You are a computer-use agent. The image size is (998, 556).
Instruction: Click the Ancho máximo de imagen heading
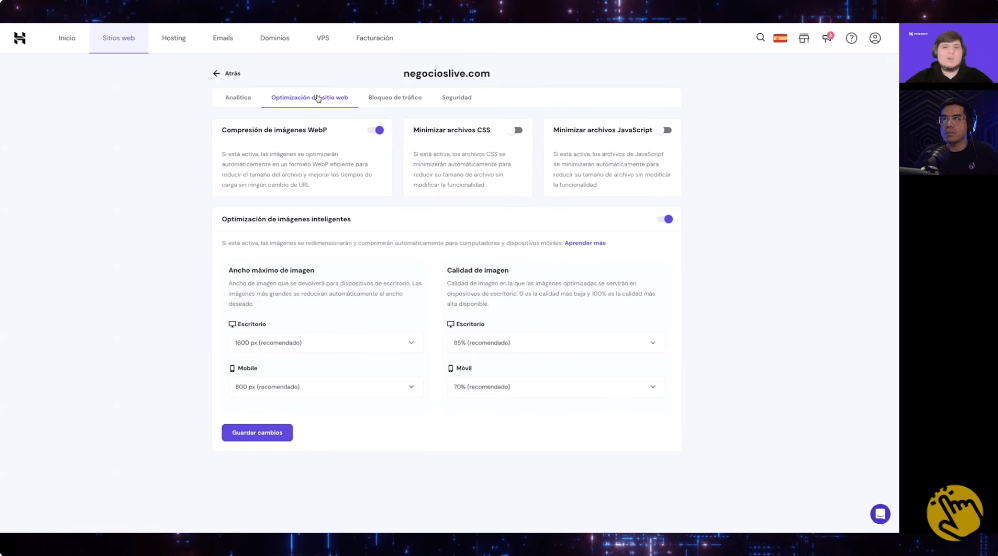point(271,270)
